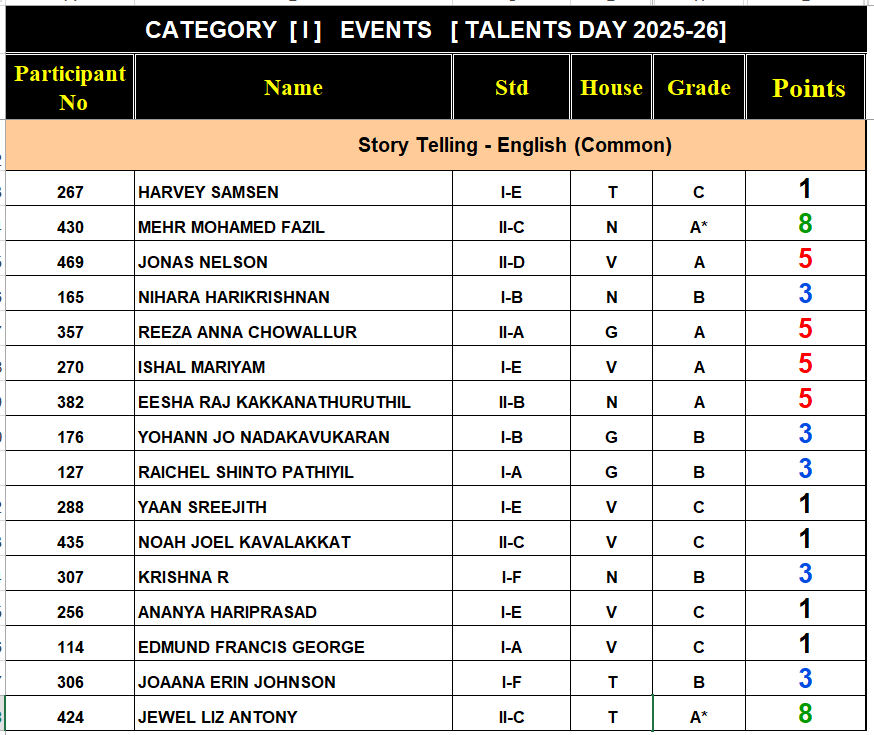Viewport: 874px width, 735px height.
Task: Select participant number 270 cell
Action: [70, 364]
